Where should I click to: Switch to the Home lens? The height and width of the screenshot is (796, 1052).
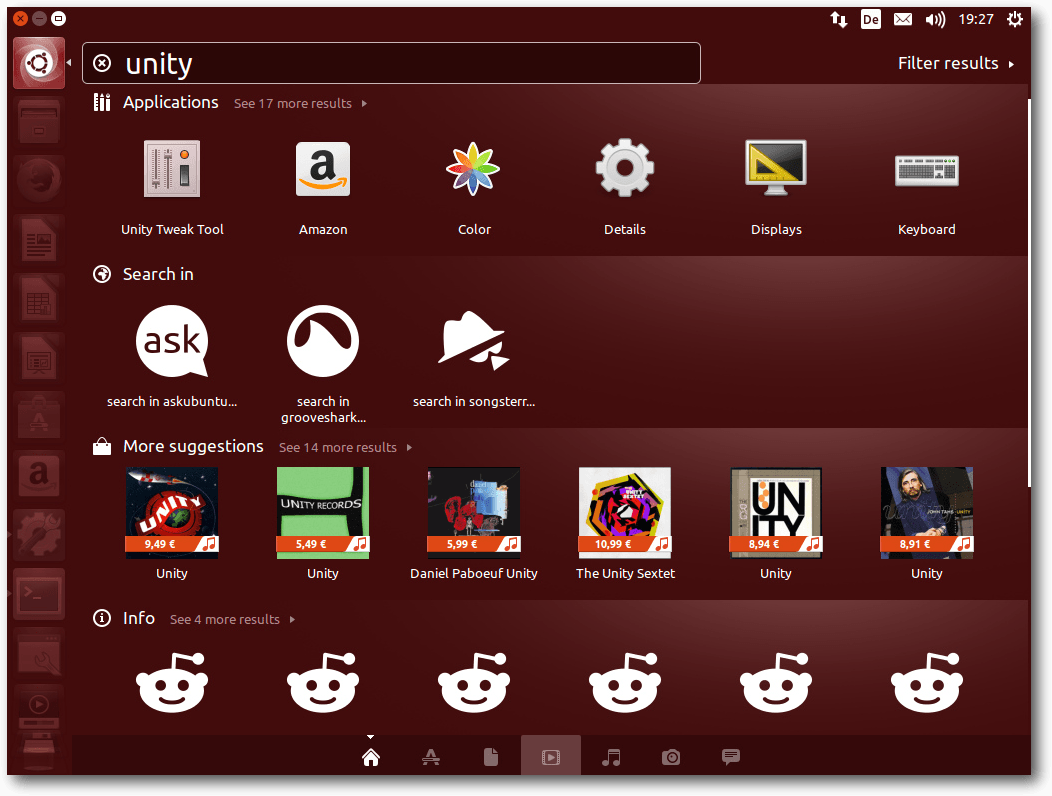pos(370,757)
